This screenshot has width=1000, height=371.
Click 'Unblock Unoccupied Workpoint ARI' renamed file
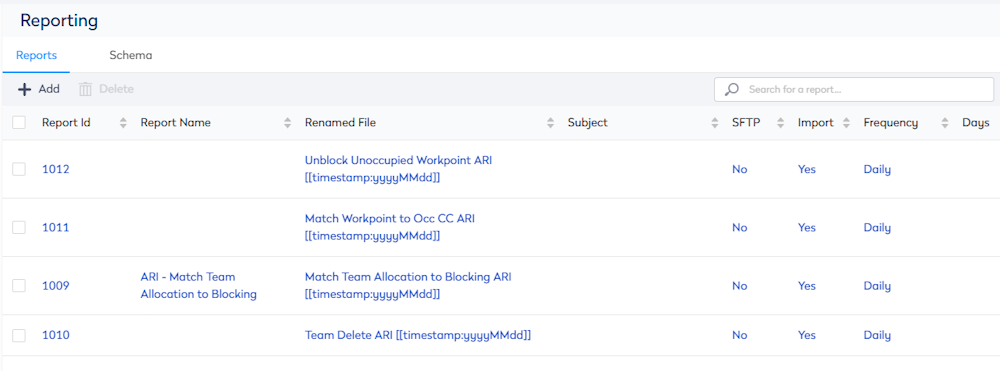coord(399,169)
